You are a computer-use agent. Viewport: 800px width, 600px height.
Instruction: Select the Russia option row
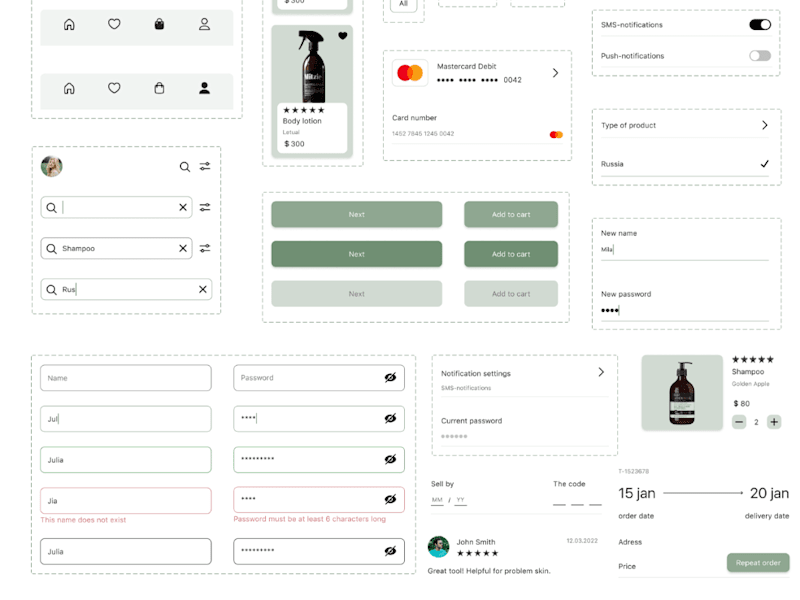(685, 164)
